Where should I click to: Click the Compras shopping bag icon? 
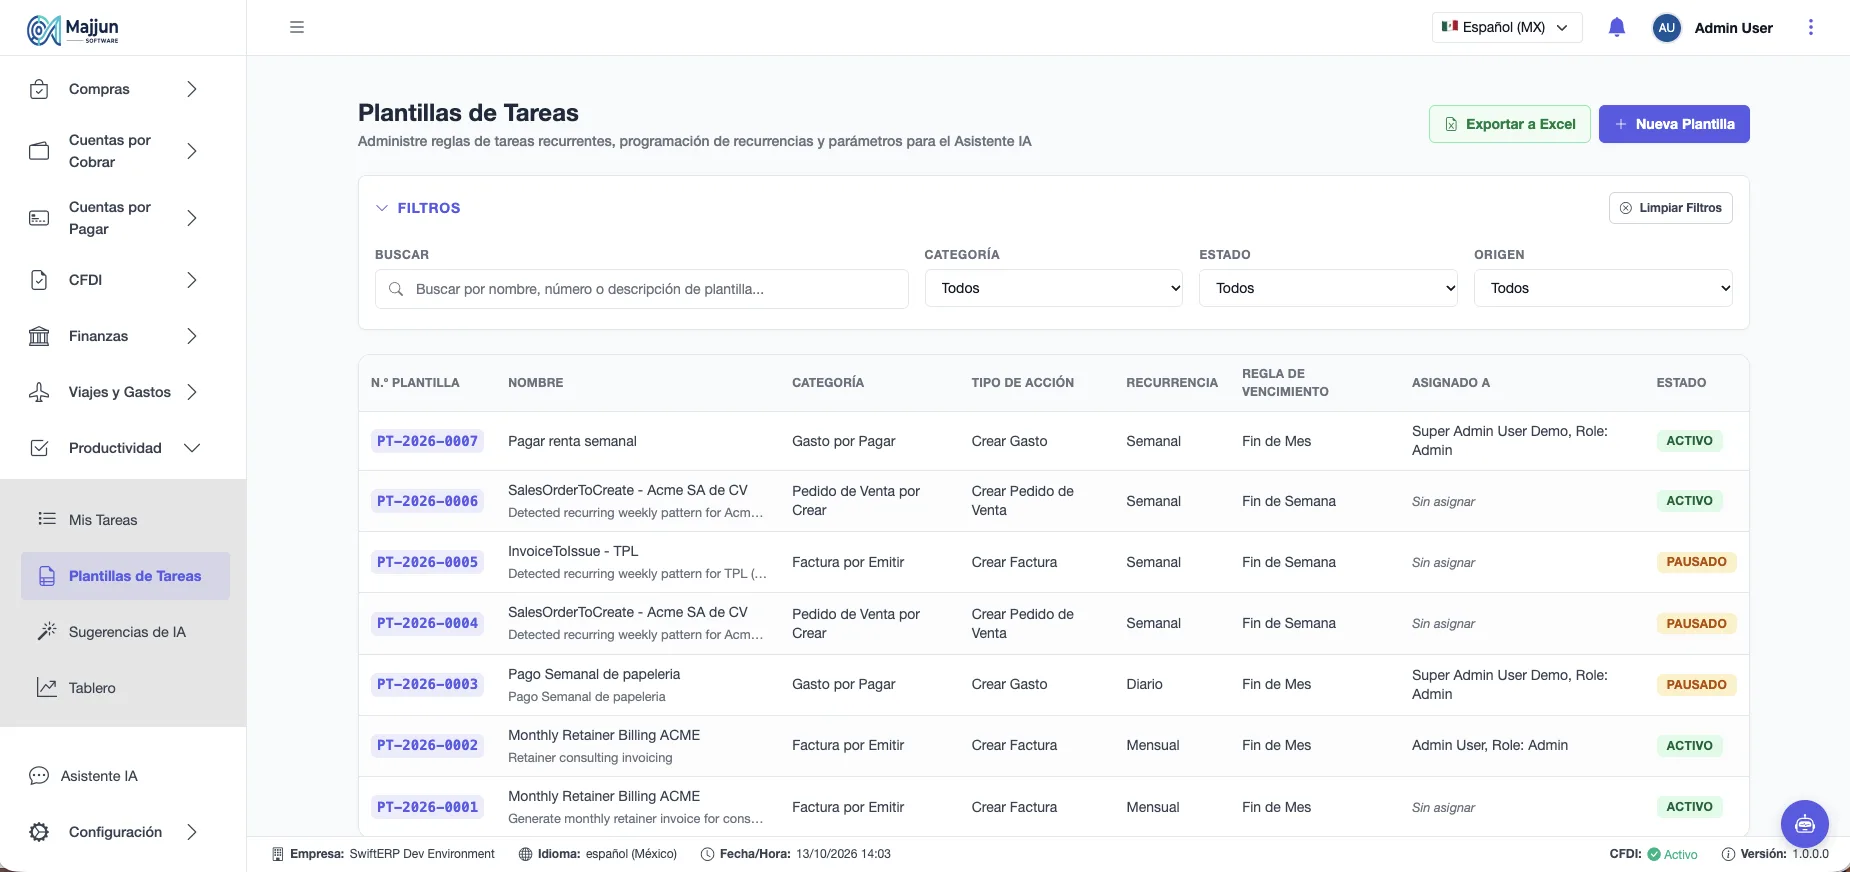click(39, 89)
